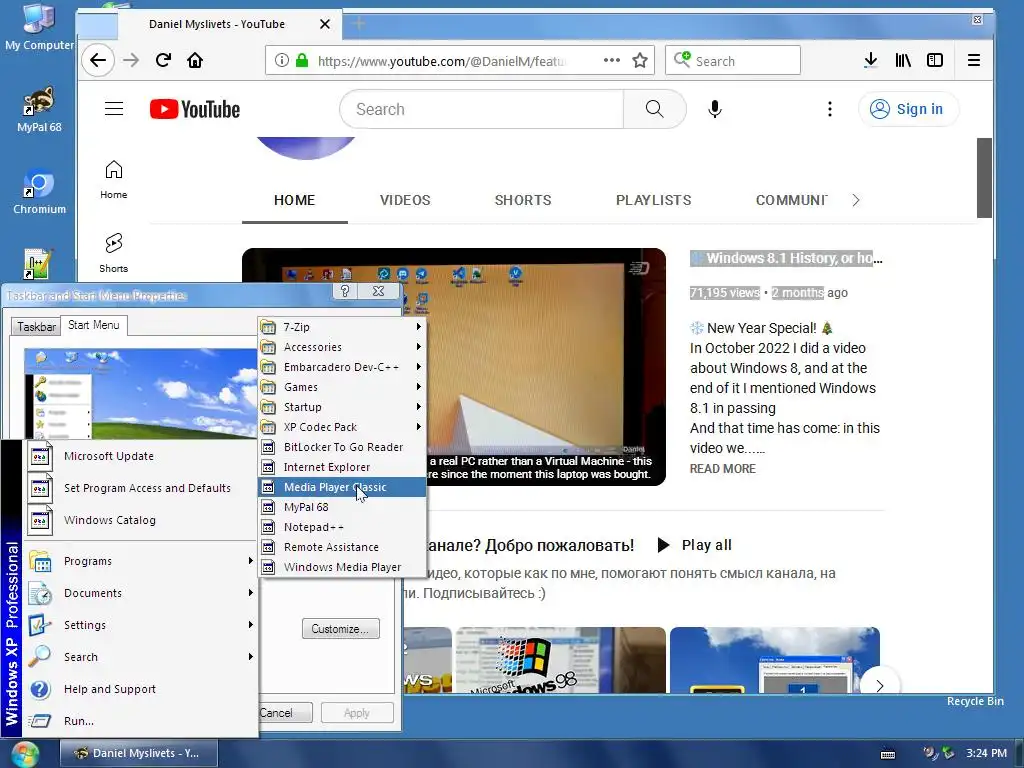Open Microsoft Update in Start menu
1024x768 pixels.
141,456
